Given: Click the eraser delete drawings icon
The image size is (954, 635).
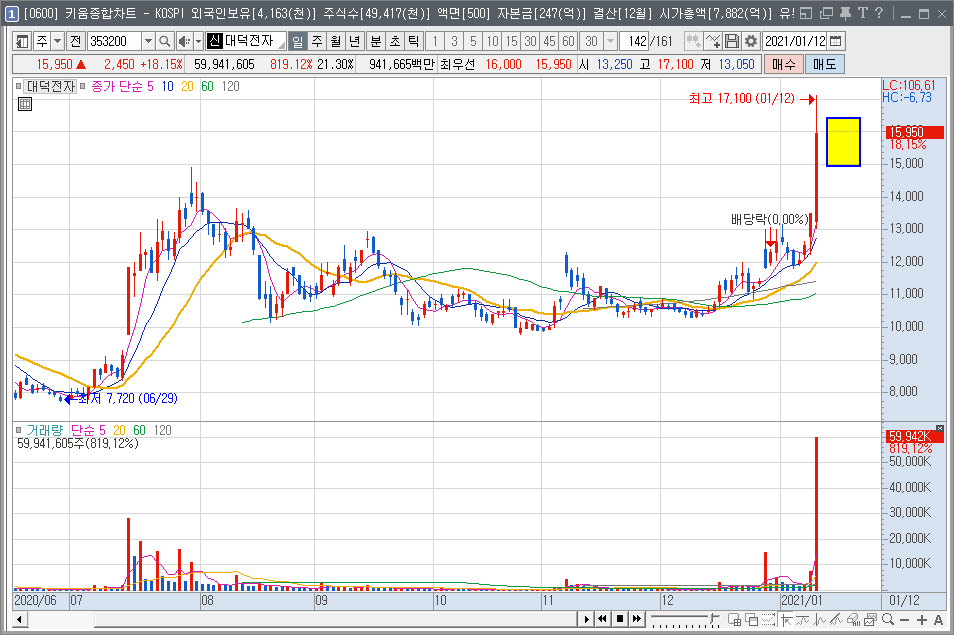Looking at the screenshot, I should [x=853, y=620].
